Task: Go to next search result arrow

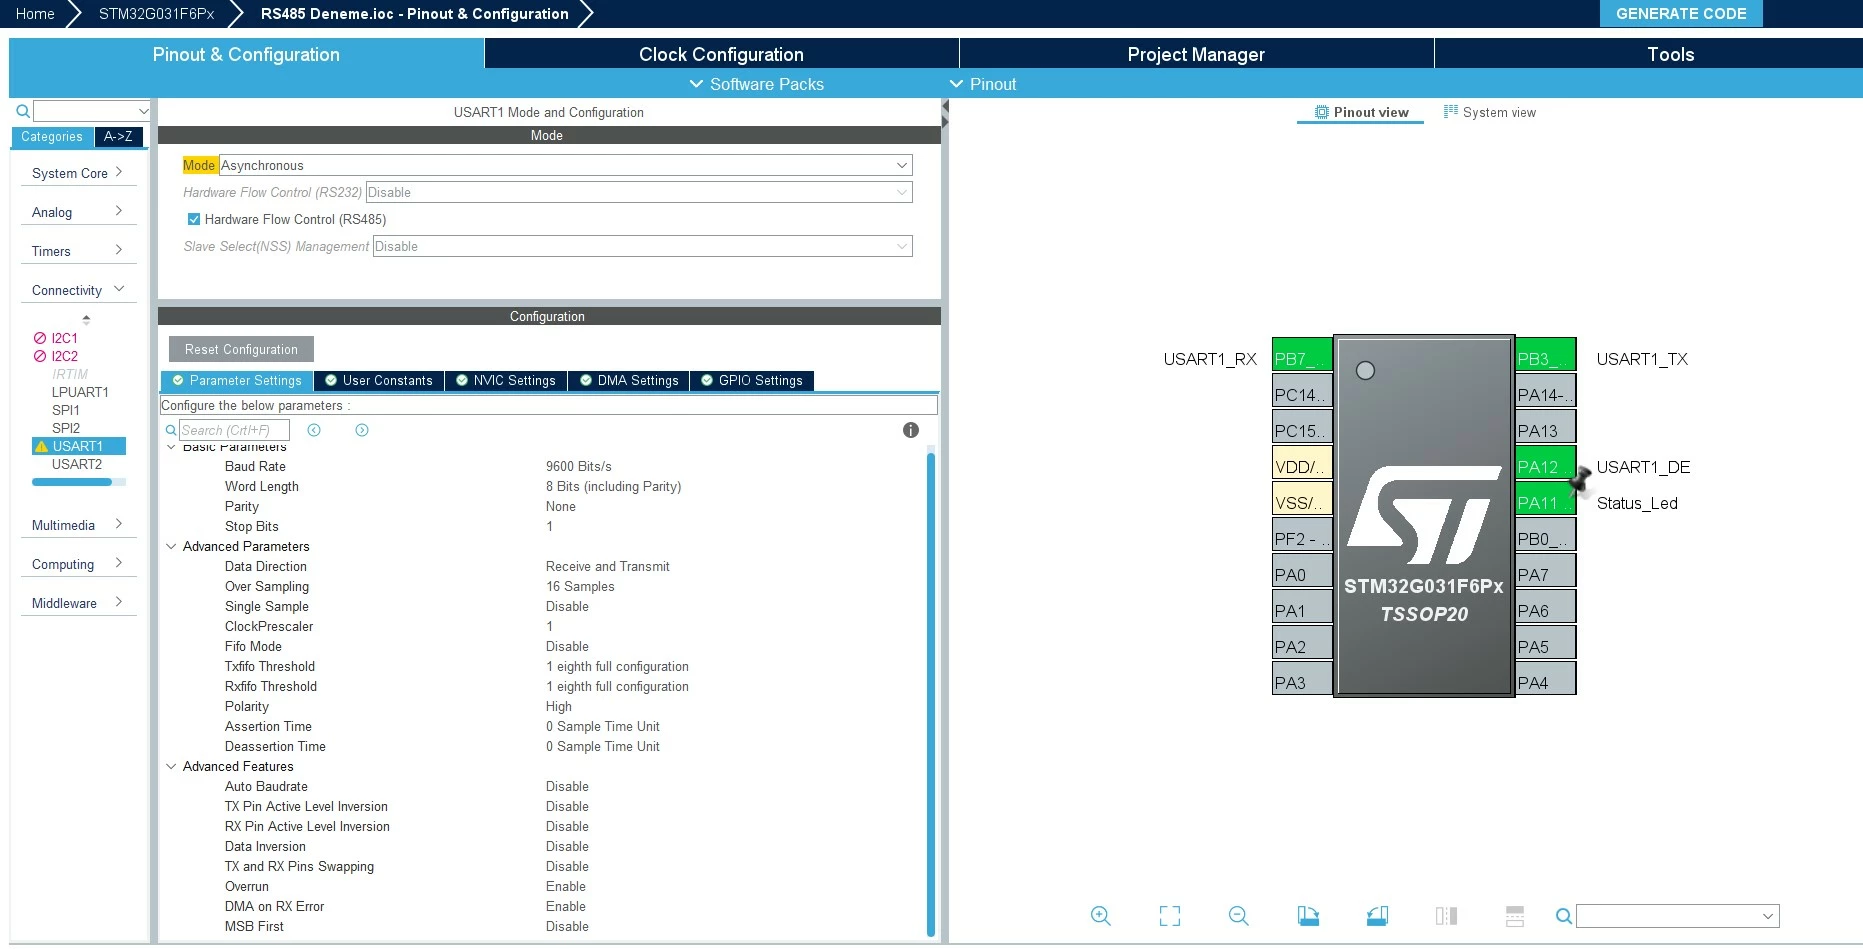Action: click(362, 430)
